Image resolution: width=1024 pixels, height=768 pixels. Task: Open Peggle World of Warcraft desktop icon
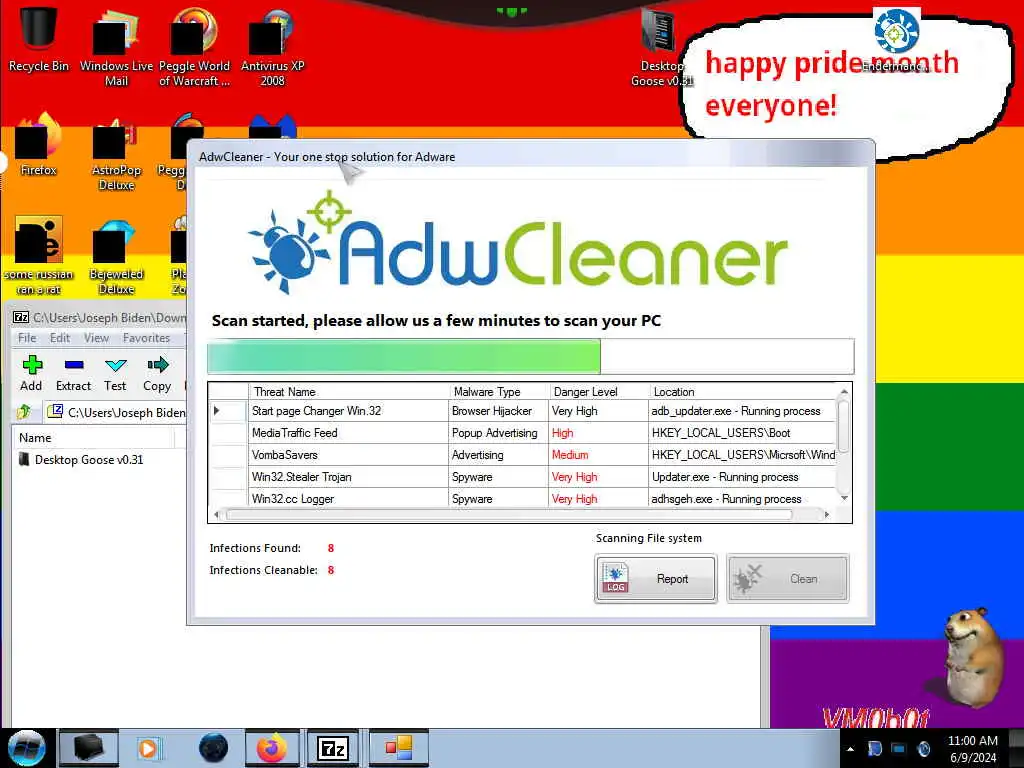tap(194, 46)
